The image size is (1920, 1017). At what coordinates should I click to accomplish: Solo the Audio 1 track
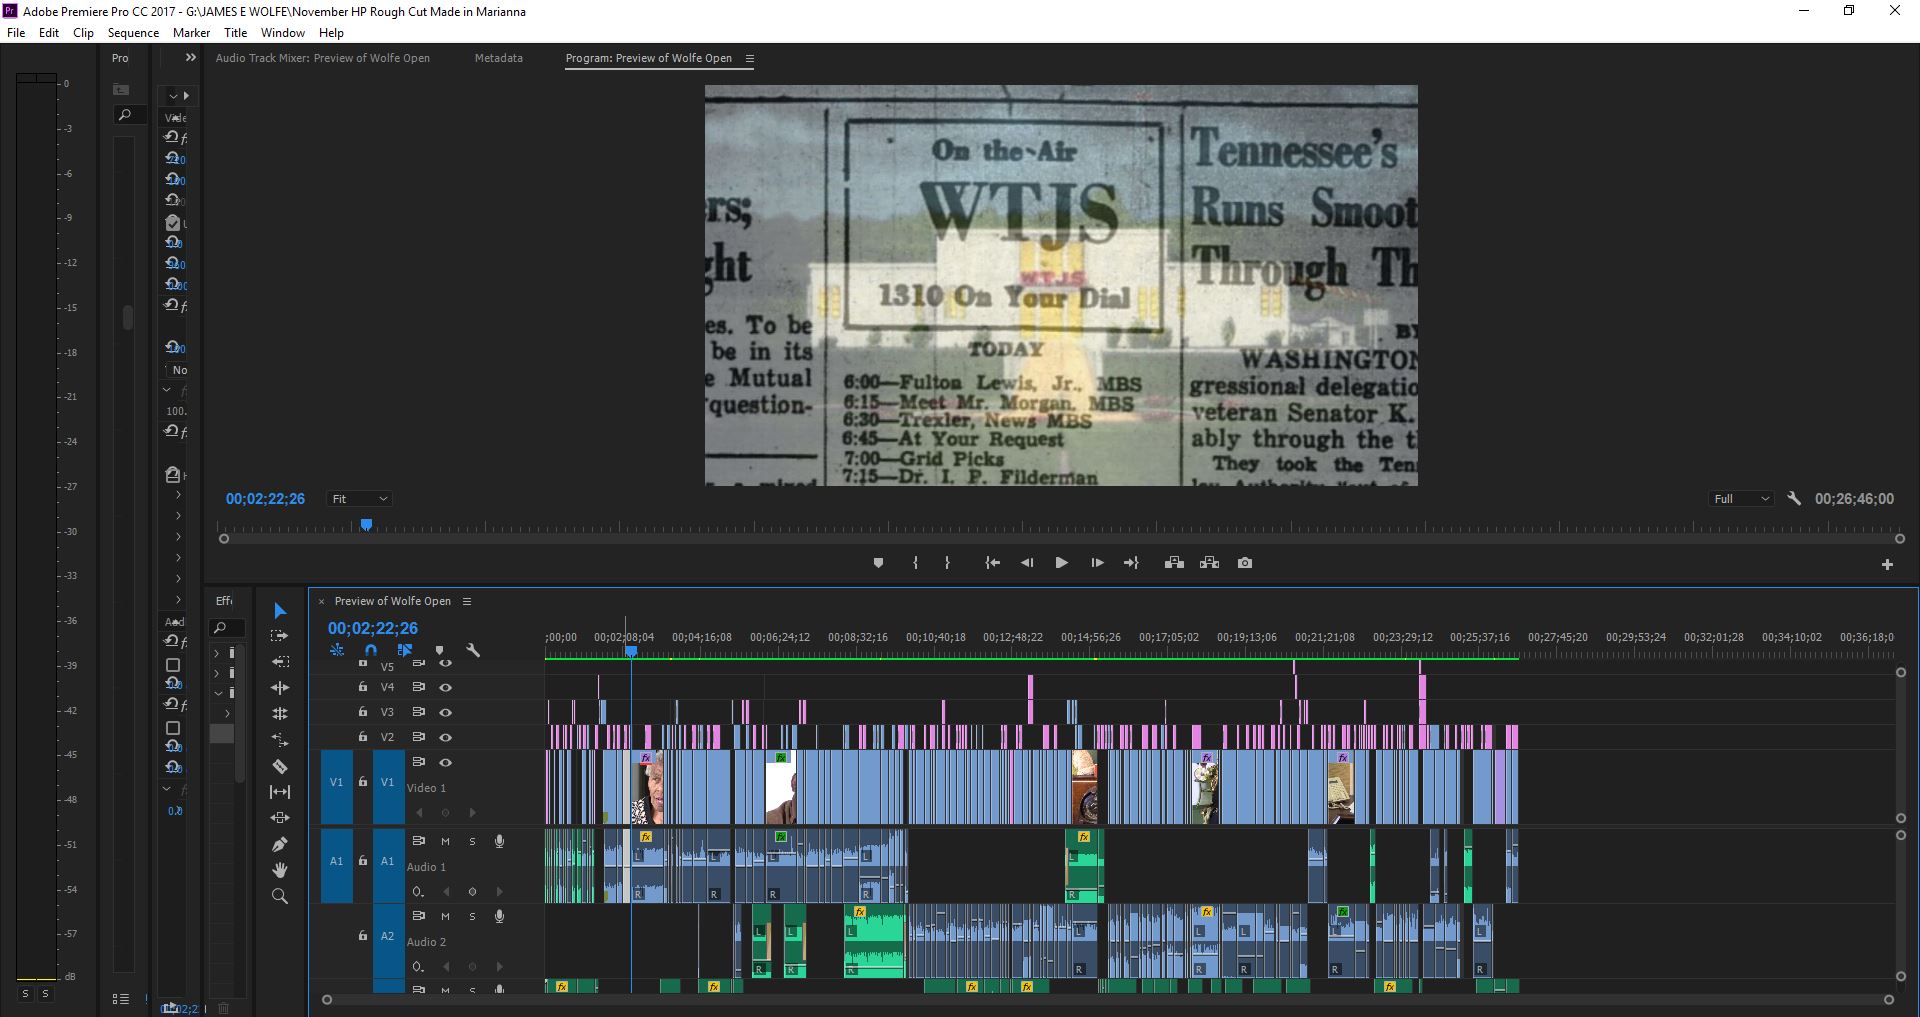coord(472,841)
